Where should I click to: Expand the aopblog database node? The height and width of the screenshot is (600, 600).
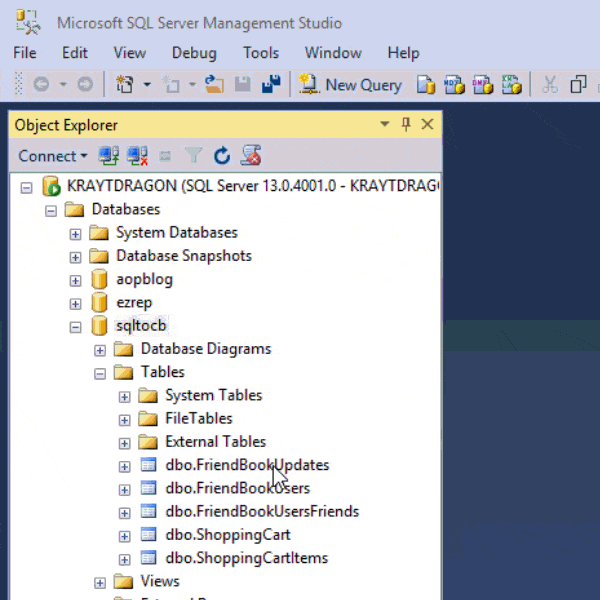pos(75,281)
